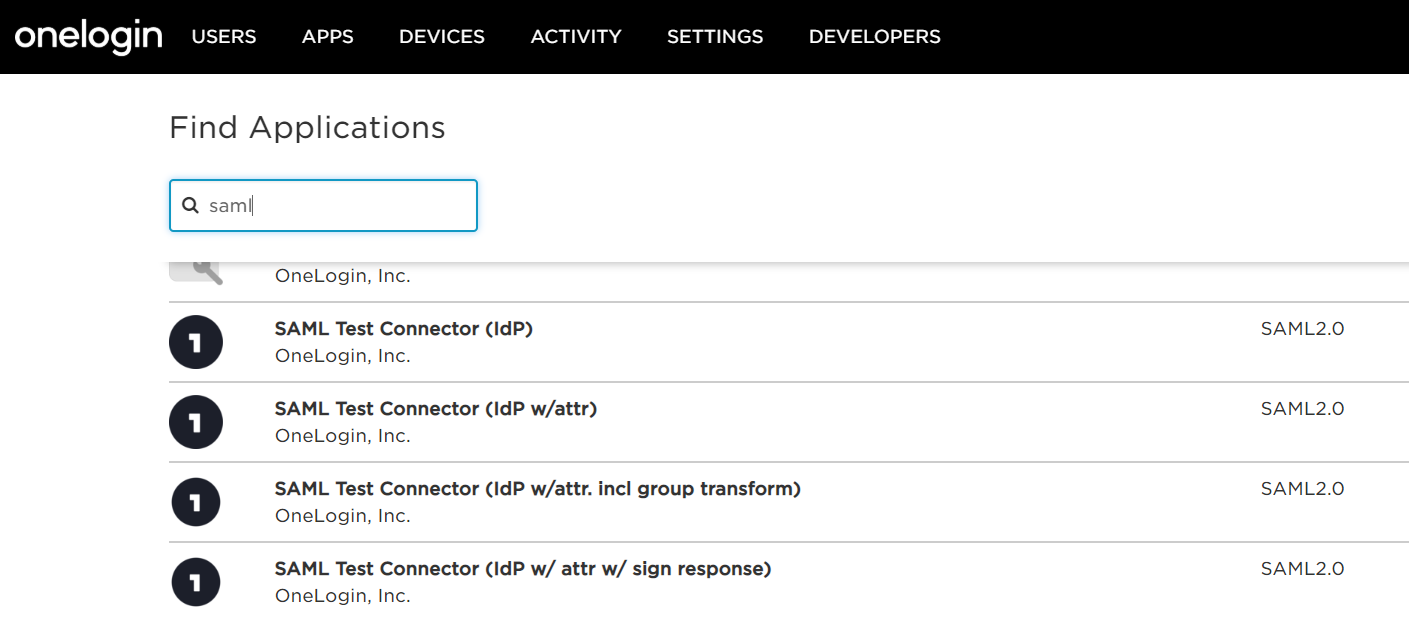Click SAML2.0 label in IdP w/attr row
Viewport: 1409px width, 617px height.
point(1302,409)
